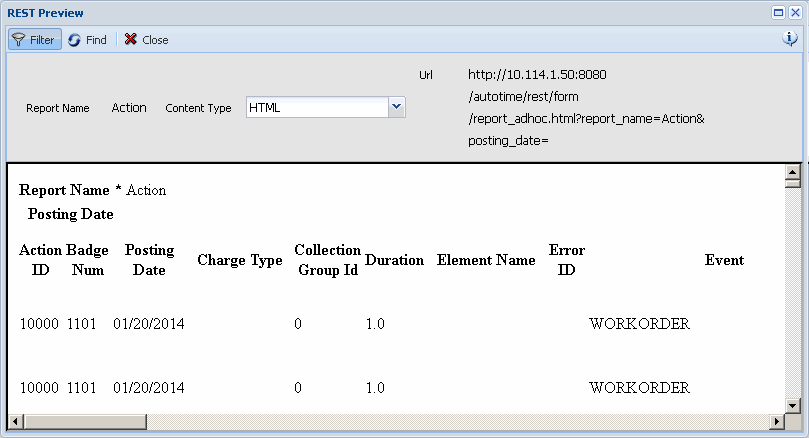Open the info icon in toolbar
The image size is (809, 438).
pyautogui.click(x=789, y=39)
